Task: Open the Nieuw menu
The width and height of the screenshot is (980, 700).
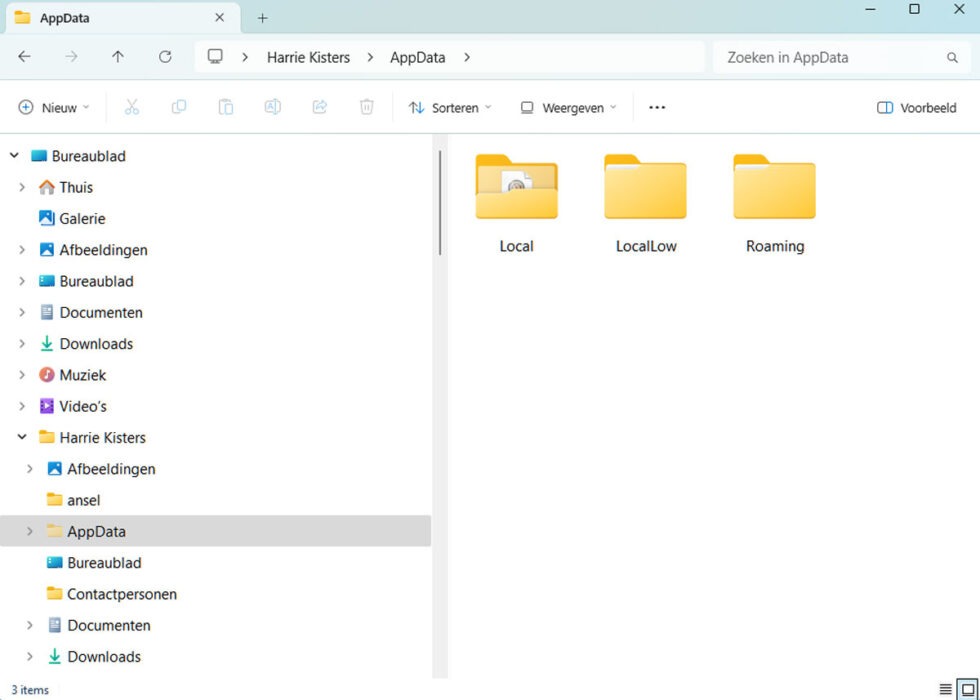Action: coord(53,107)
